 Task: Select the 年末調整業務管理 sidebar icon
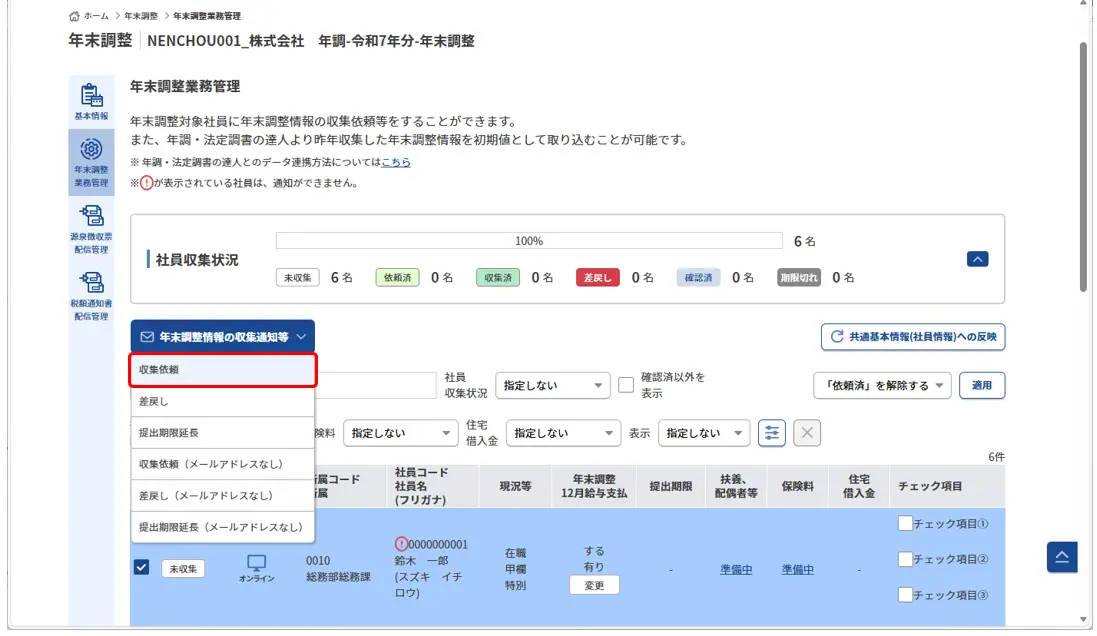click(x=91, y=160)
